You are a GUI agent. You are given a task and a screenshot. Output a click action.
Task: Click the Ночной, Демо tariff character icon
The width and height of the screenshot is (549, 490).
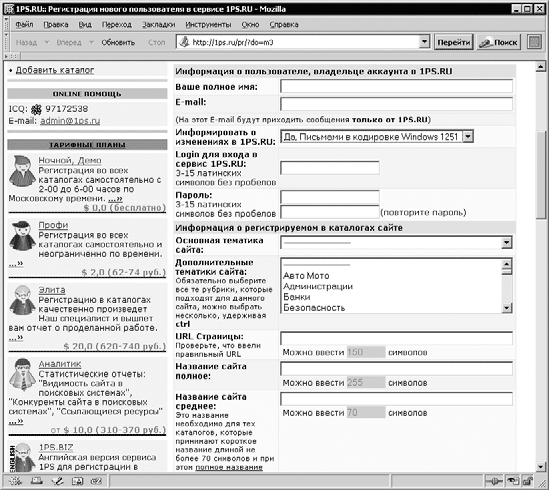22,171
